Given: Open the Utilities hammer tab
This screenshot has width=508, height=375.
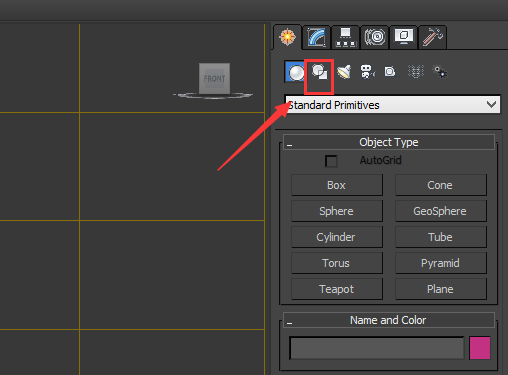Looking at the screenshot, I should (x=433, y=37).
